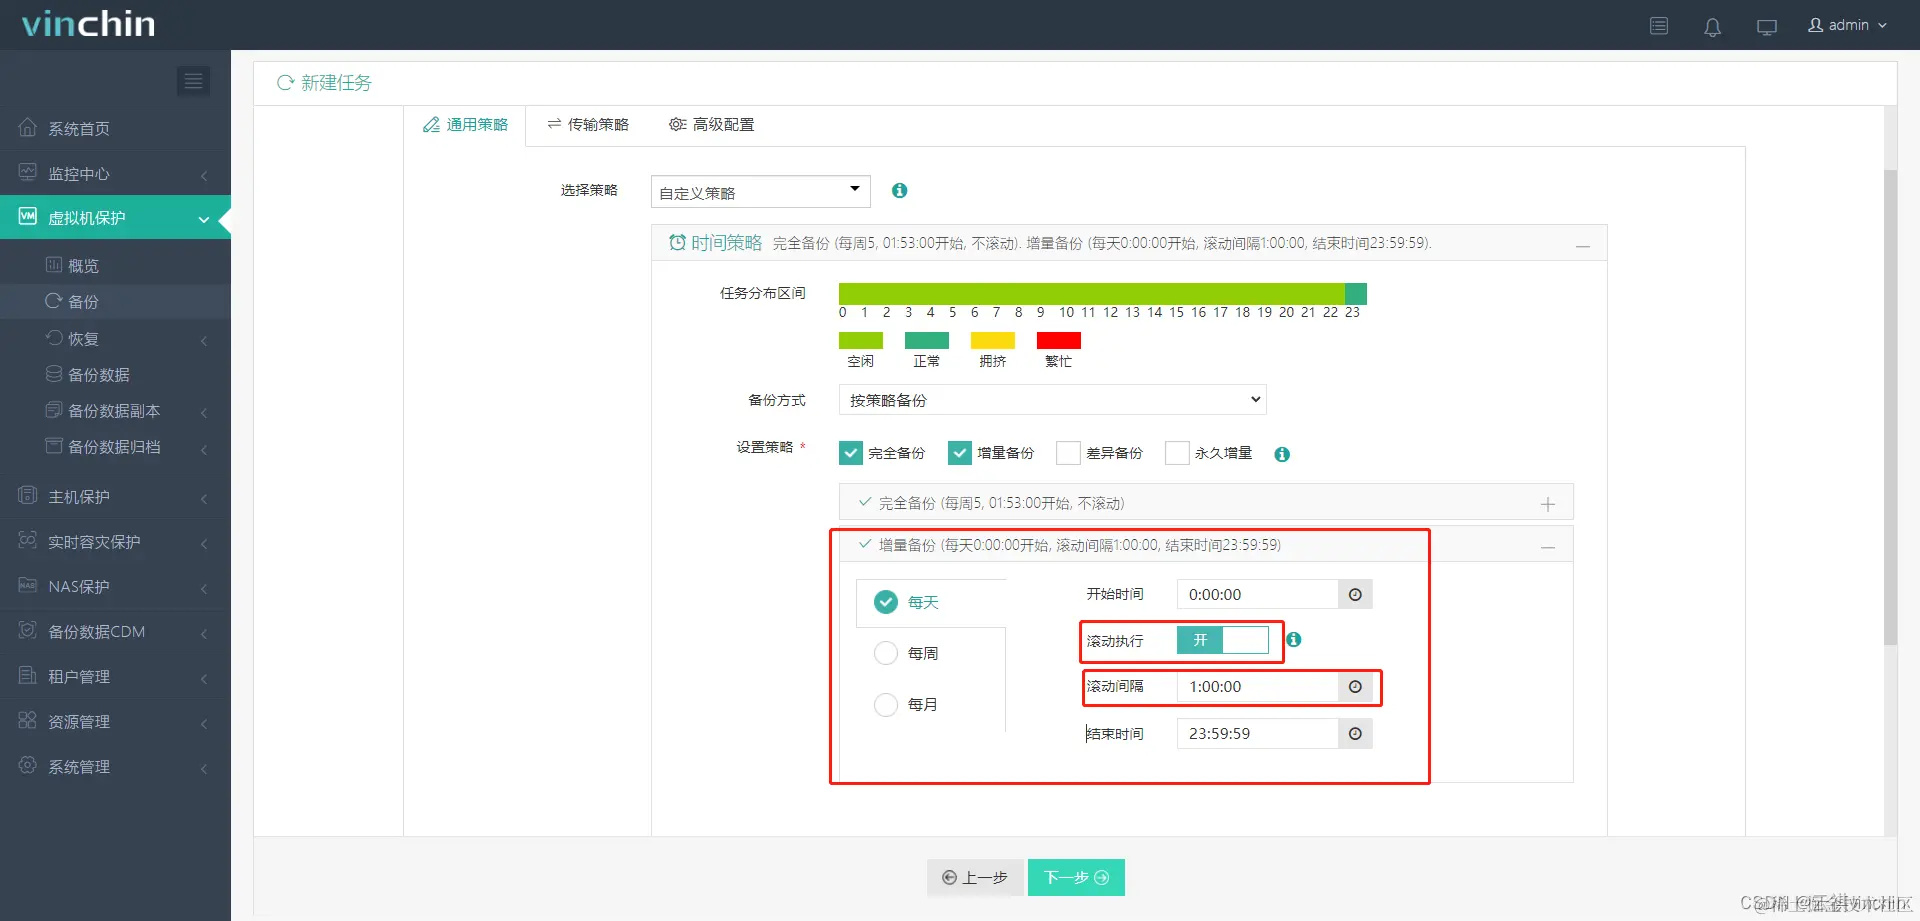Click the page vertical scrollbar
Image resolution: width=1920 pixels, height=921 pixels.
[x=1890, y=408]
